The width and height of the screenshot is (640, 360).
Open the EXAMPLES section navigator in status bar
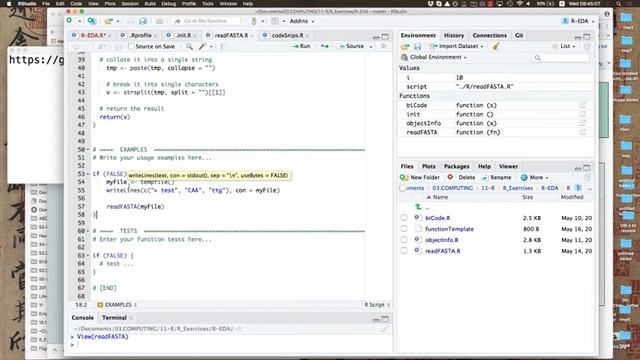click(x=118, y=305)
